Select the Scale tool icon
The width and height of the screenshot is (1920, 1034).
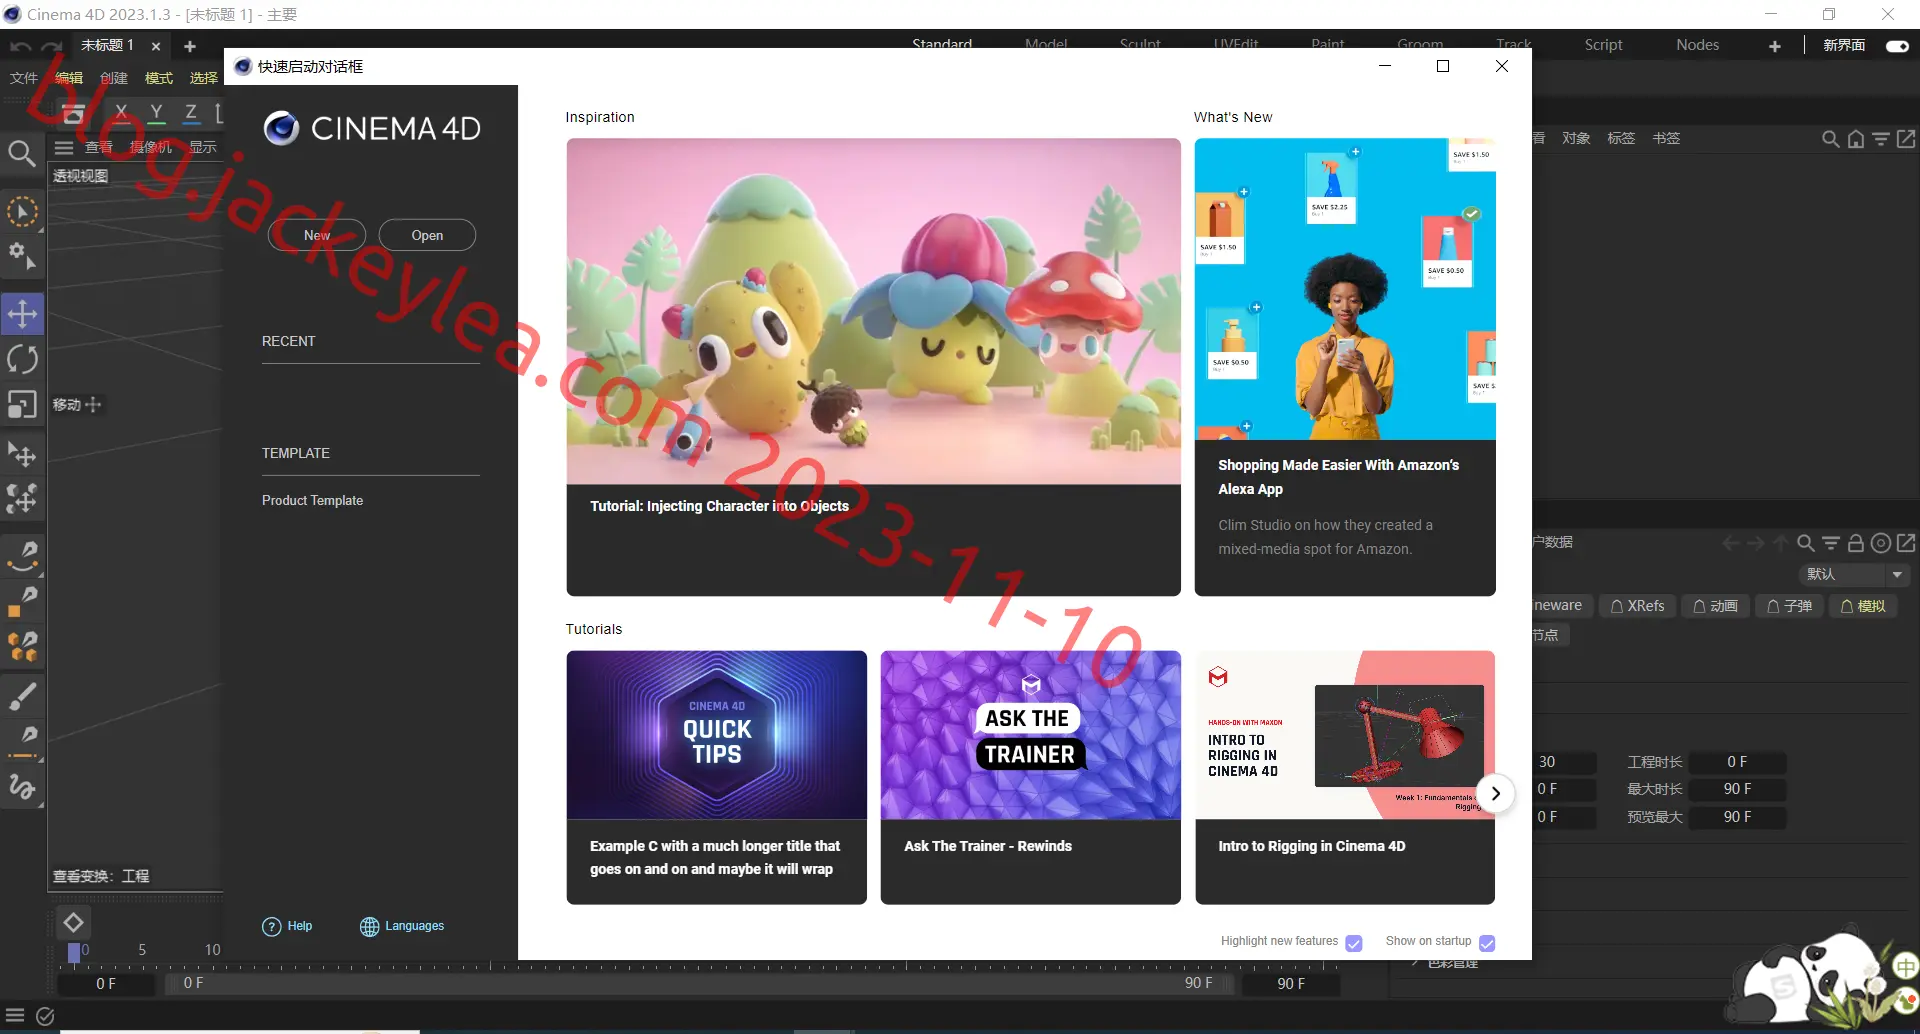click(22, 404)
